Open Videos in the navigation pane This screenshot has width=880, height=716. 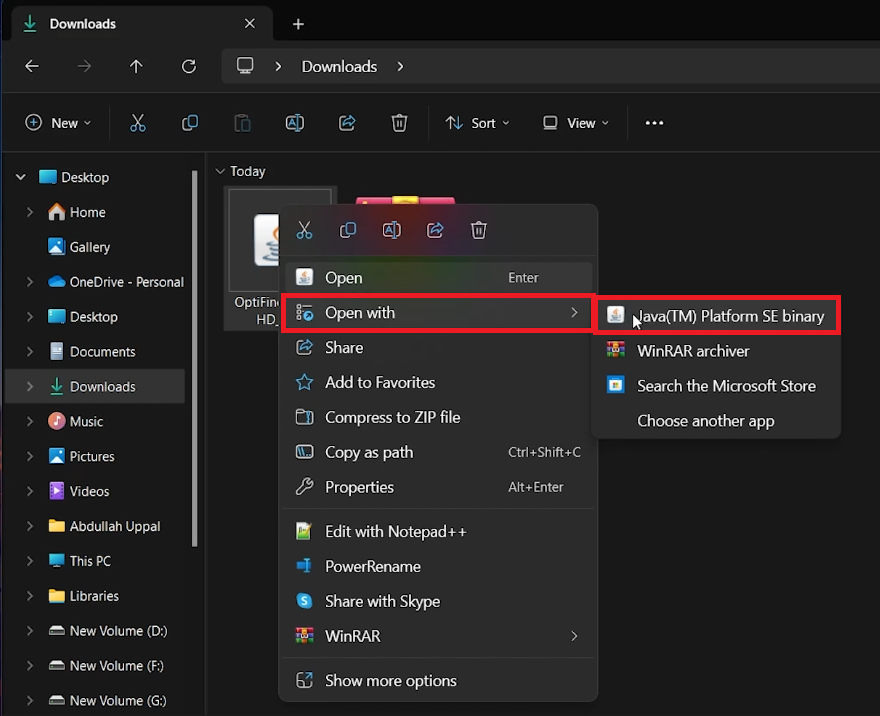click(89, 491)
